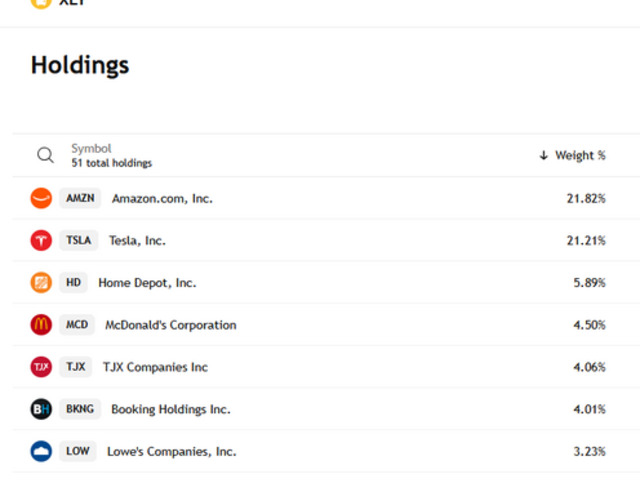Click the Home Depot logo icon
The width and height of the screenshot is (640, 480).
[x=41, y=283]
